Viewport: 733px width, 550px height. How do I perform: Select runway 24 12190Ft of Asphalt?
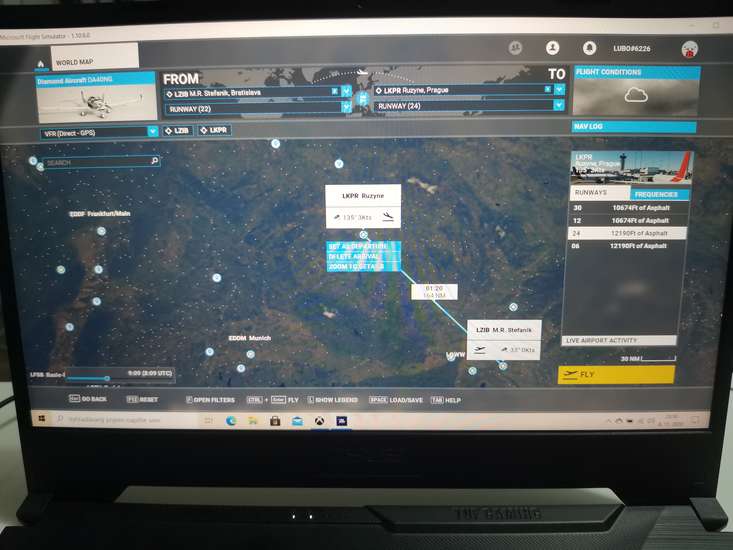pos(627,233)
